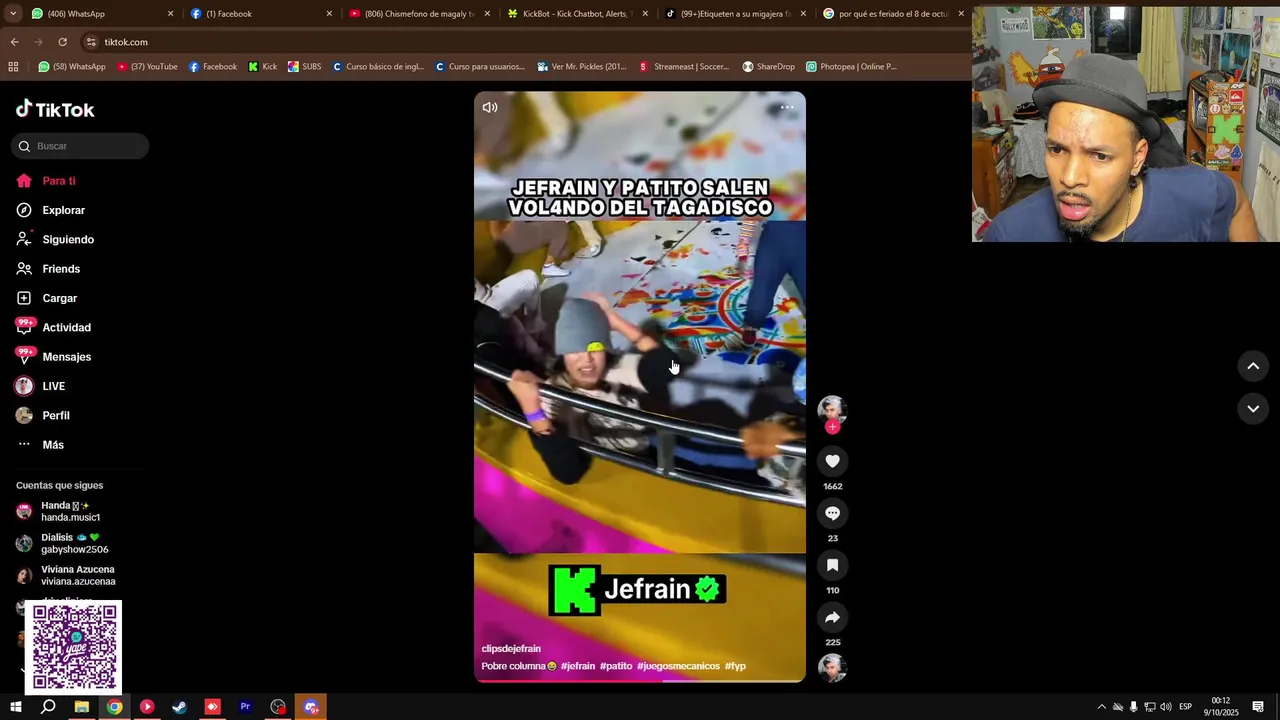The image size is (1280, 720).
Task: Mute the video with speaker icon
Action: 490,107
